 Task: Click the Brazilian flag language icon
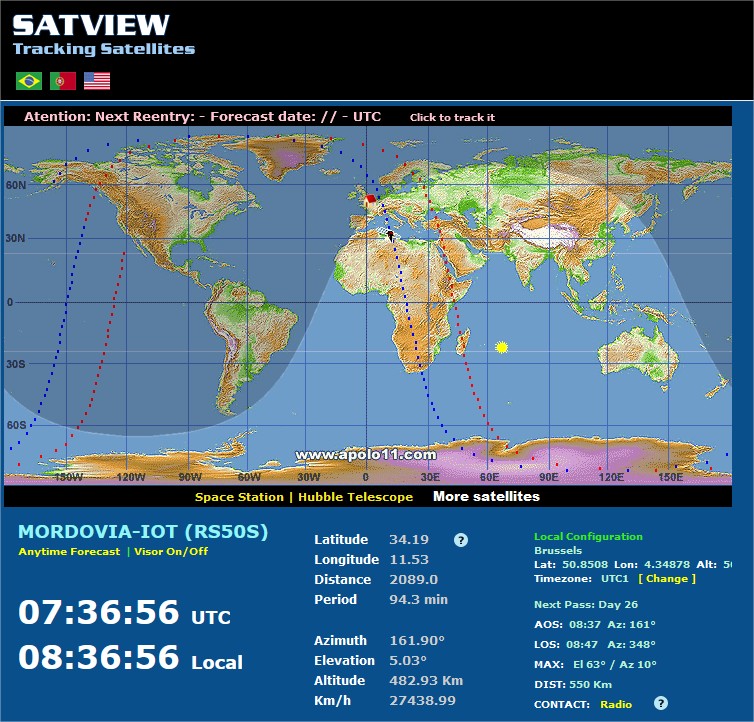29,81
